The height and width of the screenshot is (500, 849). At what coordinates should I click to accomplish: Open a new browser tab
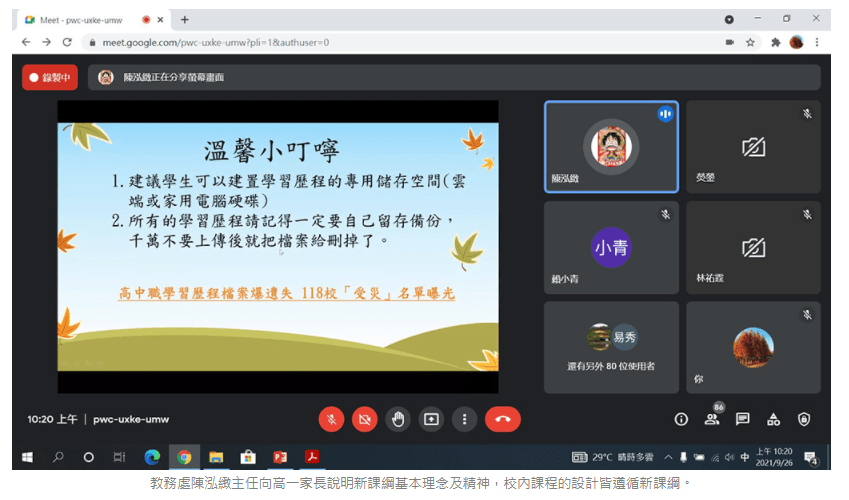[185, 19]
